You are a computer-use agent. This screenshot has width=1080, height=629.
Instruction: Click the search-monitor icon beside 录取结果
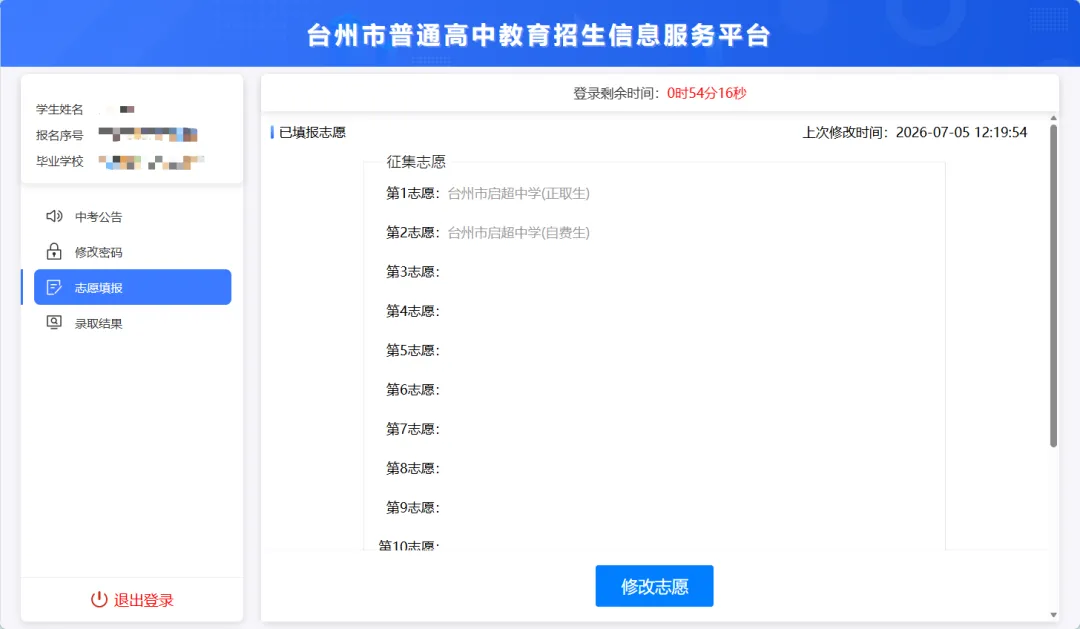pos(54,322)
